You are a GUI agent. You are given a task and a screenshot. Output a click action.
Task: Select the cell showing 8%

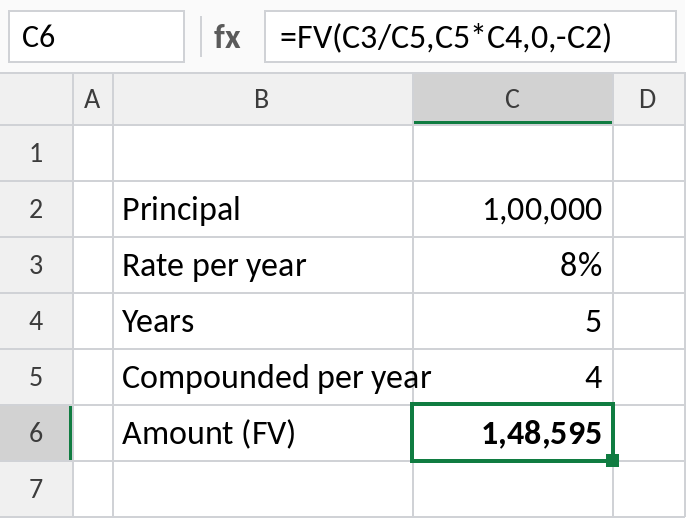pos(513,265)
